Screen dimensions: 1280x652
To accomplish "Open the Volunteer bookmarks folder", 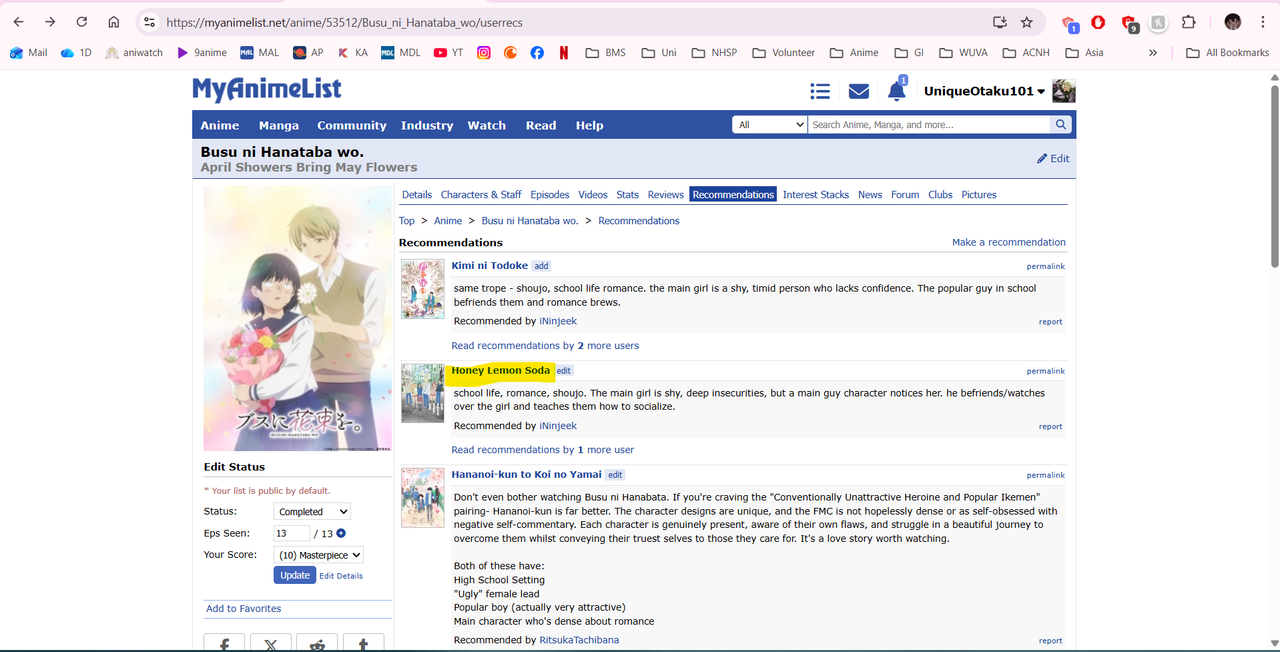I will pos(783,53).
